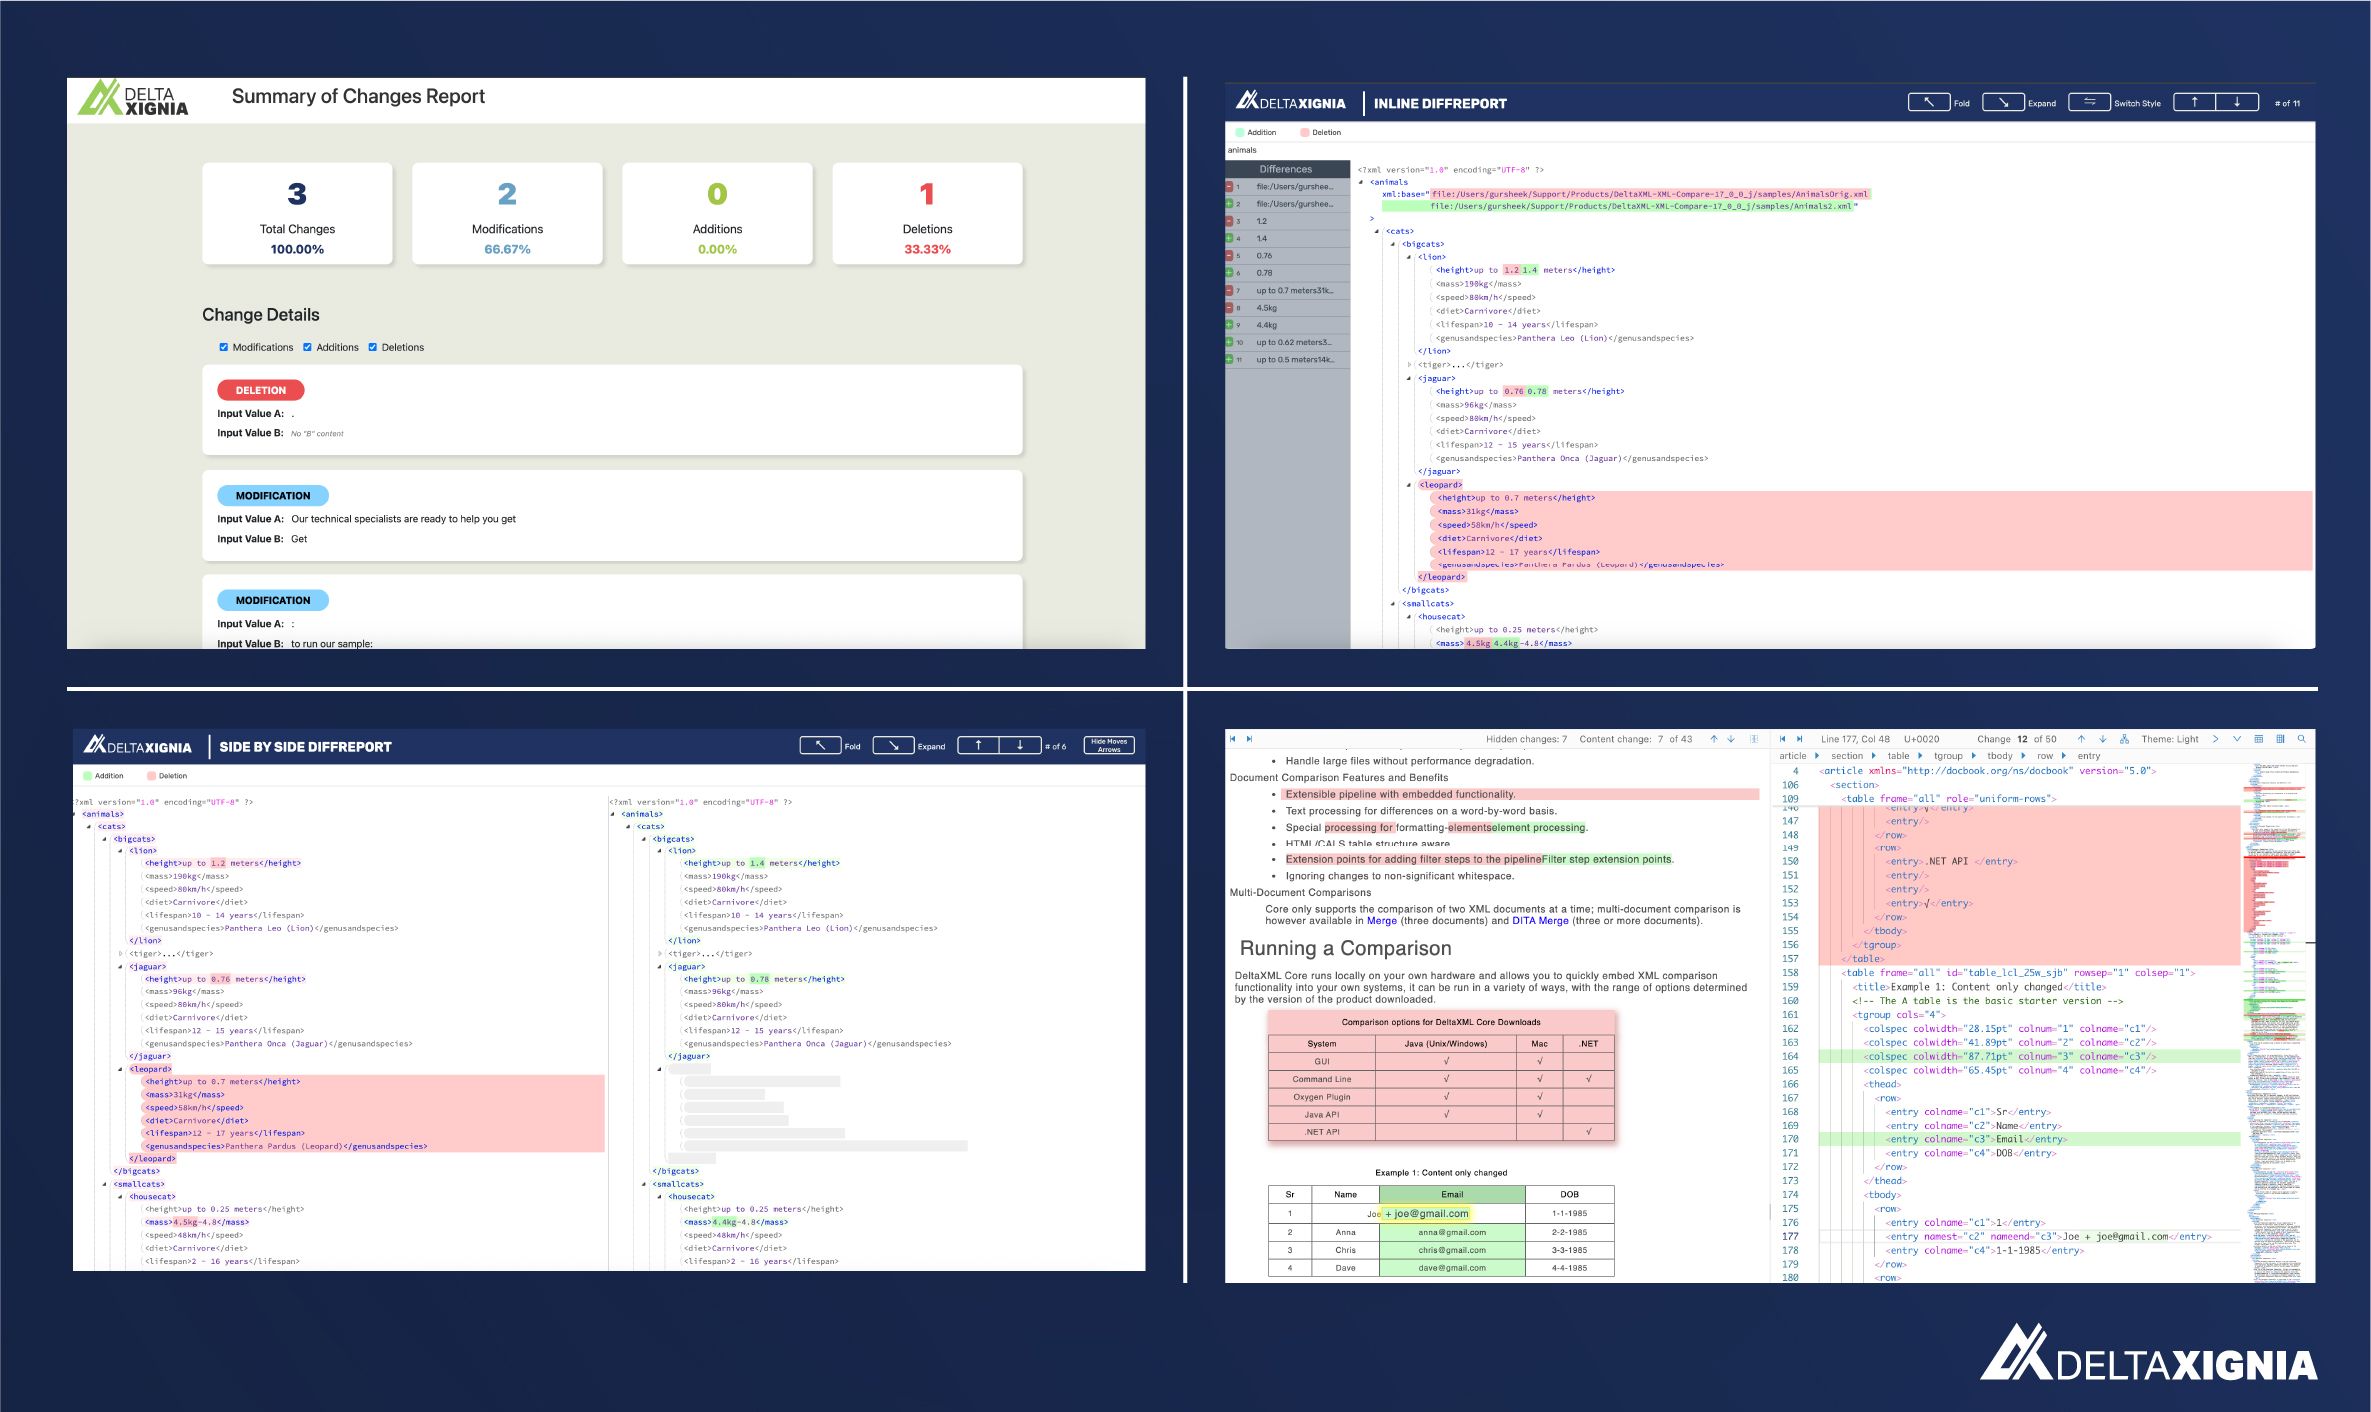The height and width of the screenshot is (1412, 2371).
Task: Uncheck the Modifications checkbox
Action: 224,347
